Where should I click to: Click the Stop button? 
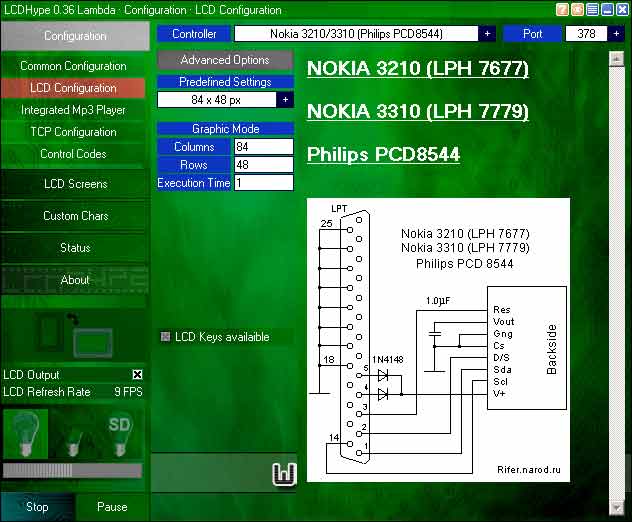[37, 507]
